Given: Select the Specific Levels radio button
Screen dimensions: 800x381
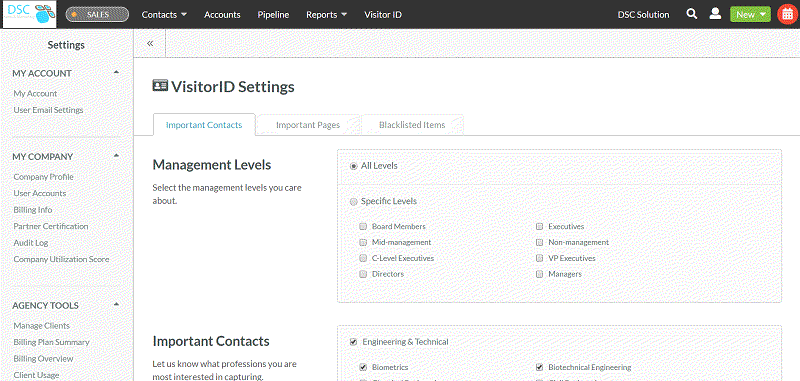Looking at the screenshot, I should pyautogui.click(x=353, y=201).
